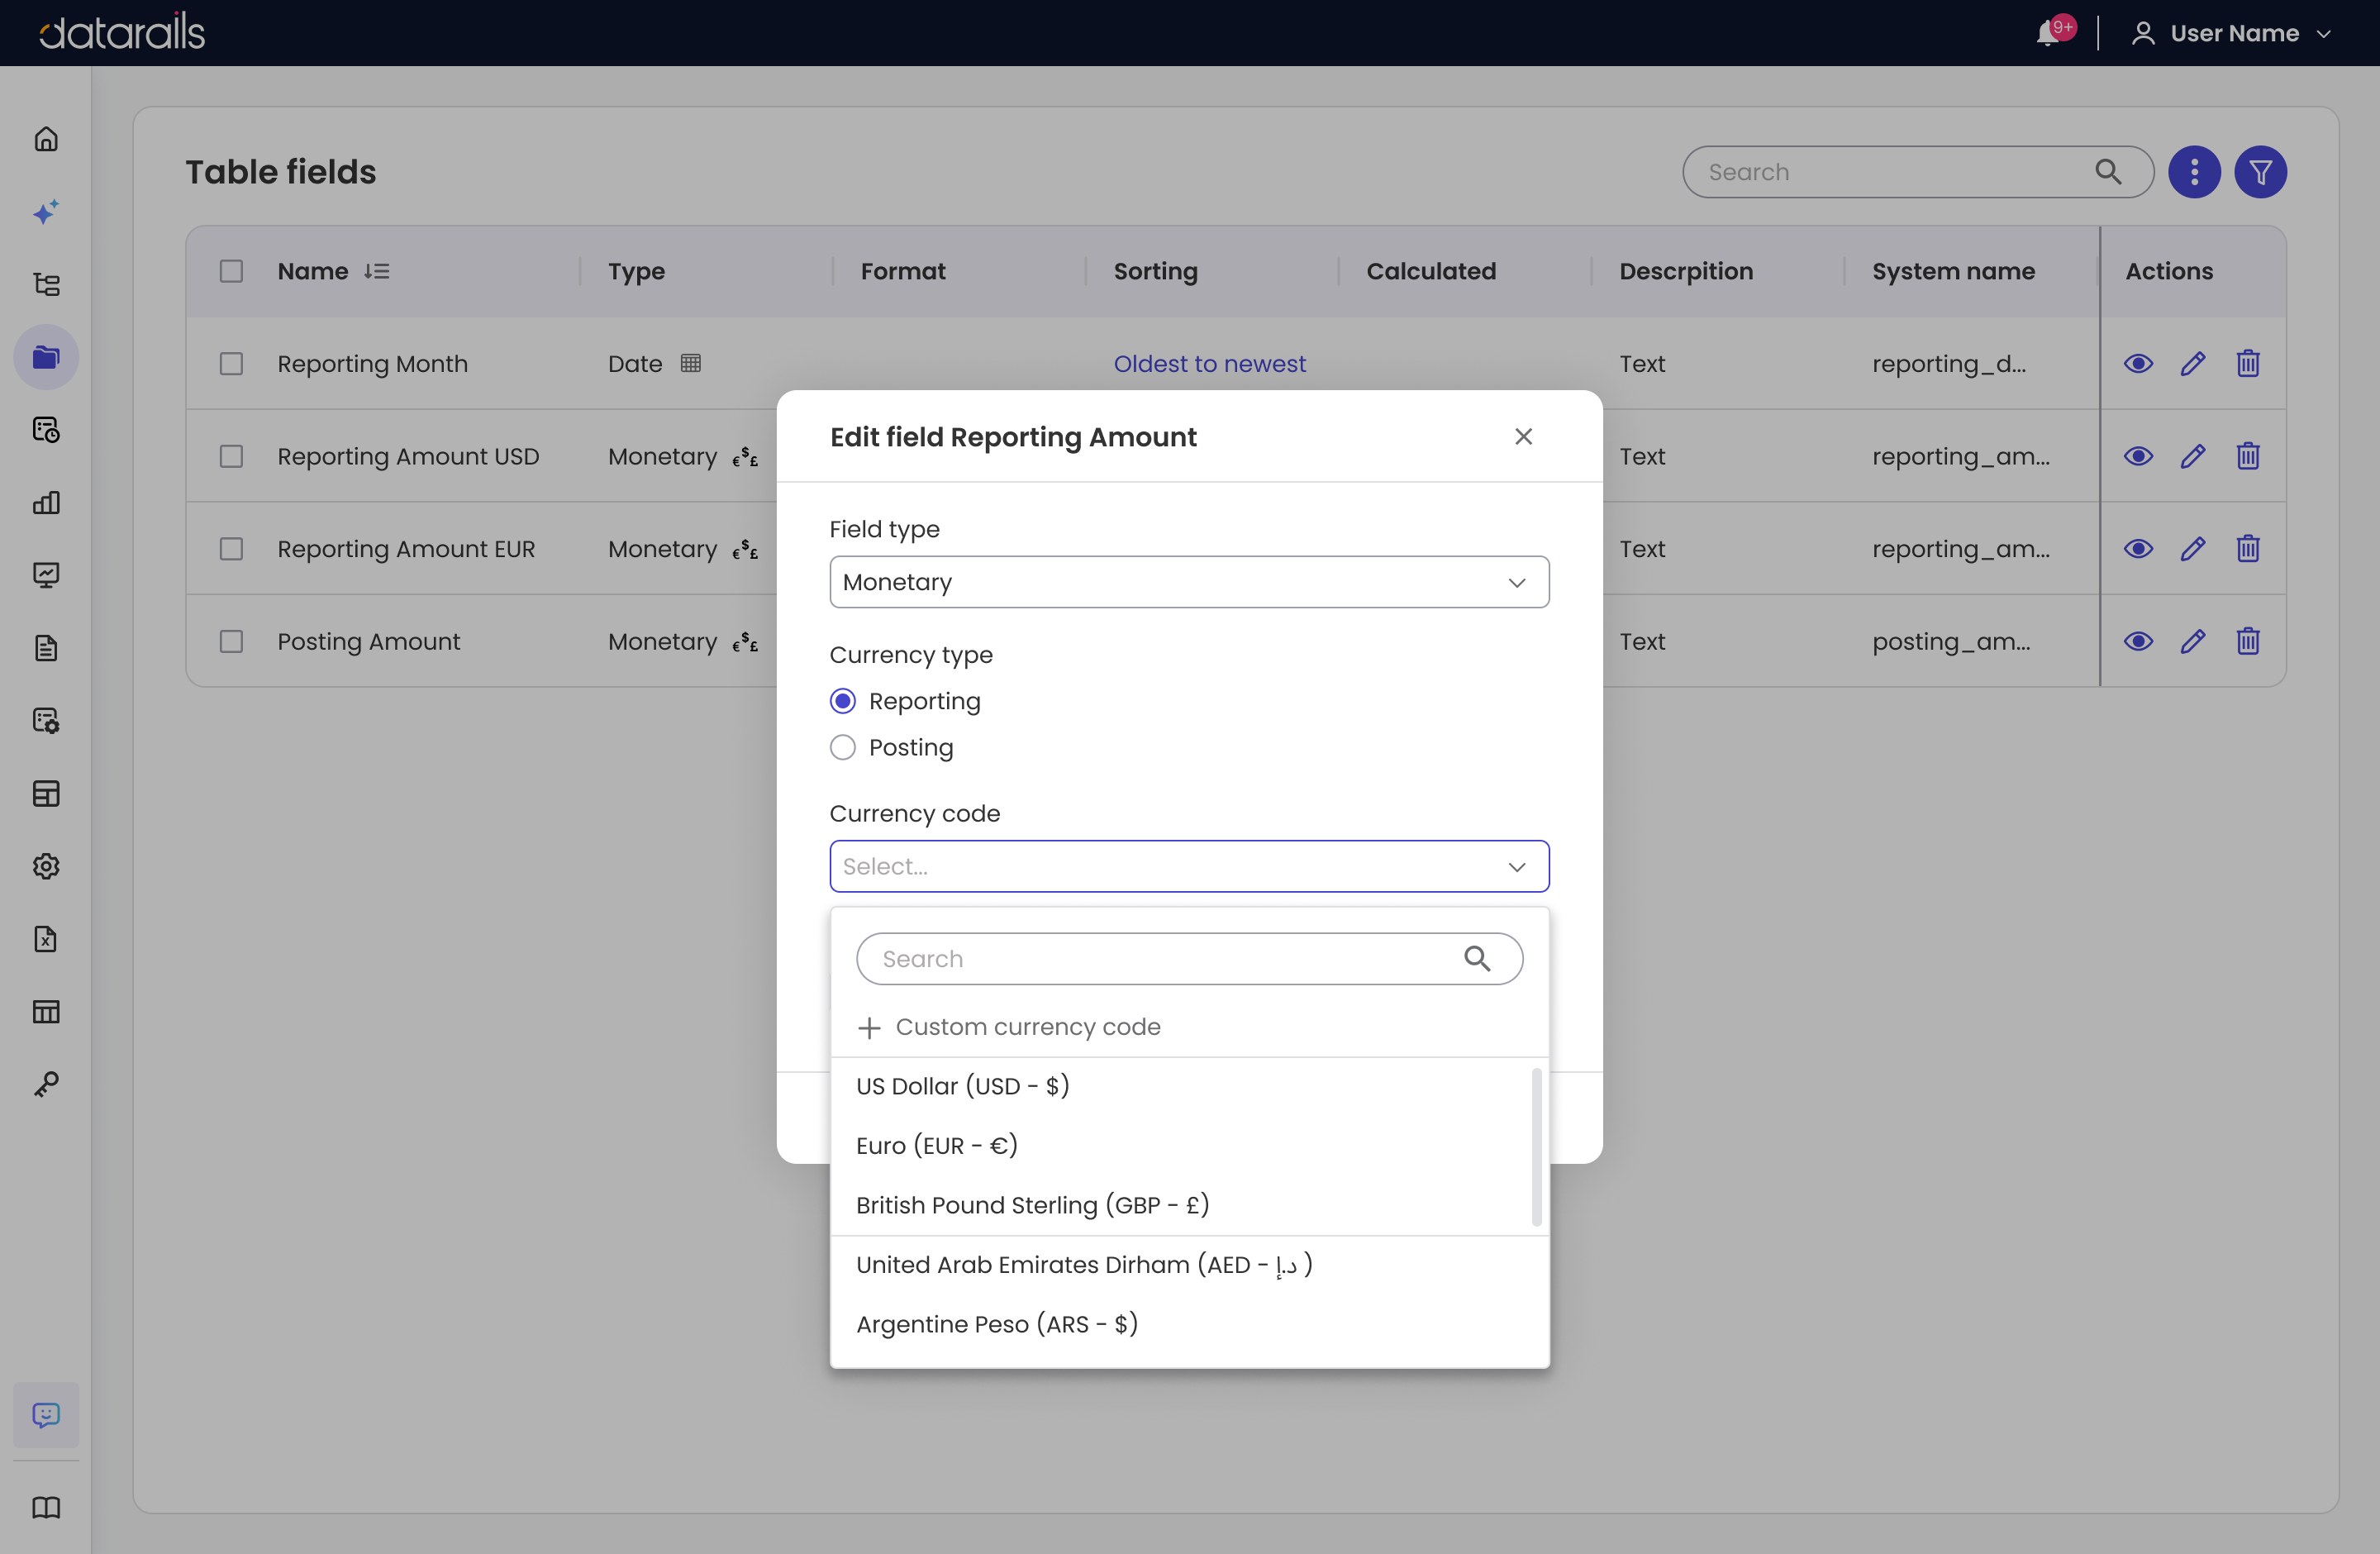Click the Format column header

(903, 271)
